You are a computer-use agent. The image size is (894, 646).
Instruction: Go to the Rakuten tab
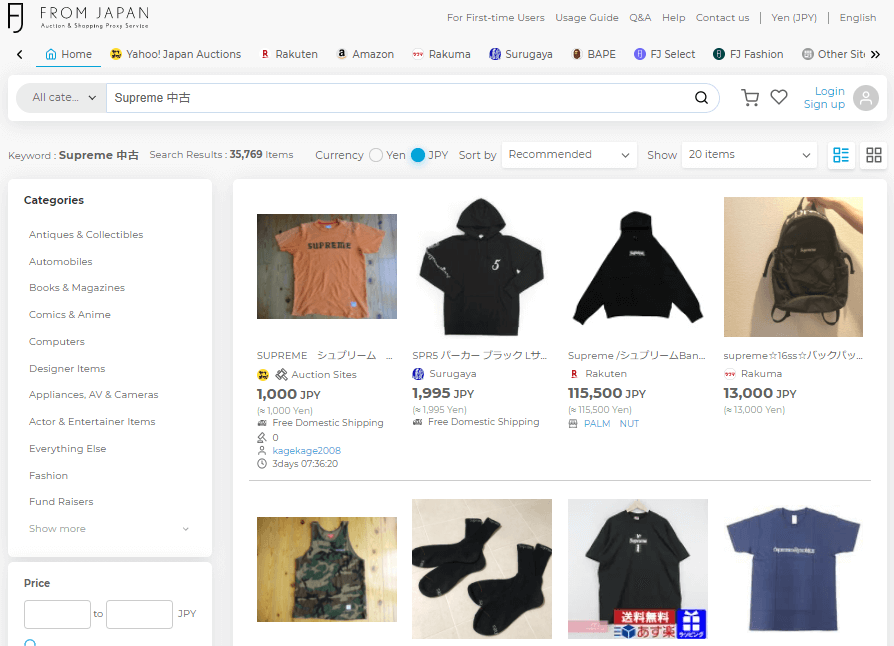pos(289,54)
